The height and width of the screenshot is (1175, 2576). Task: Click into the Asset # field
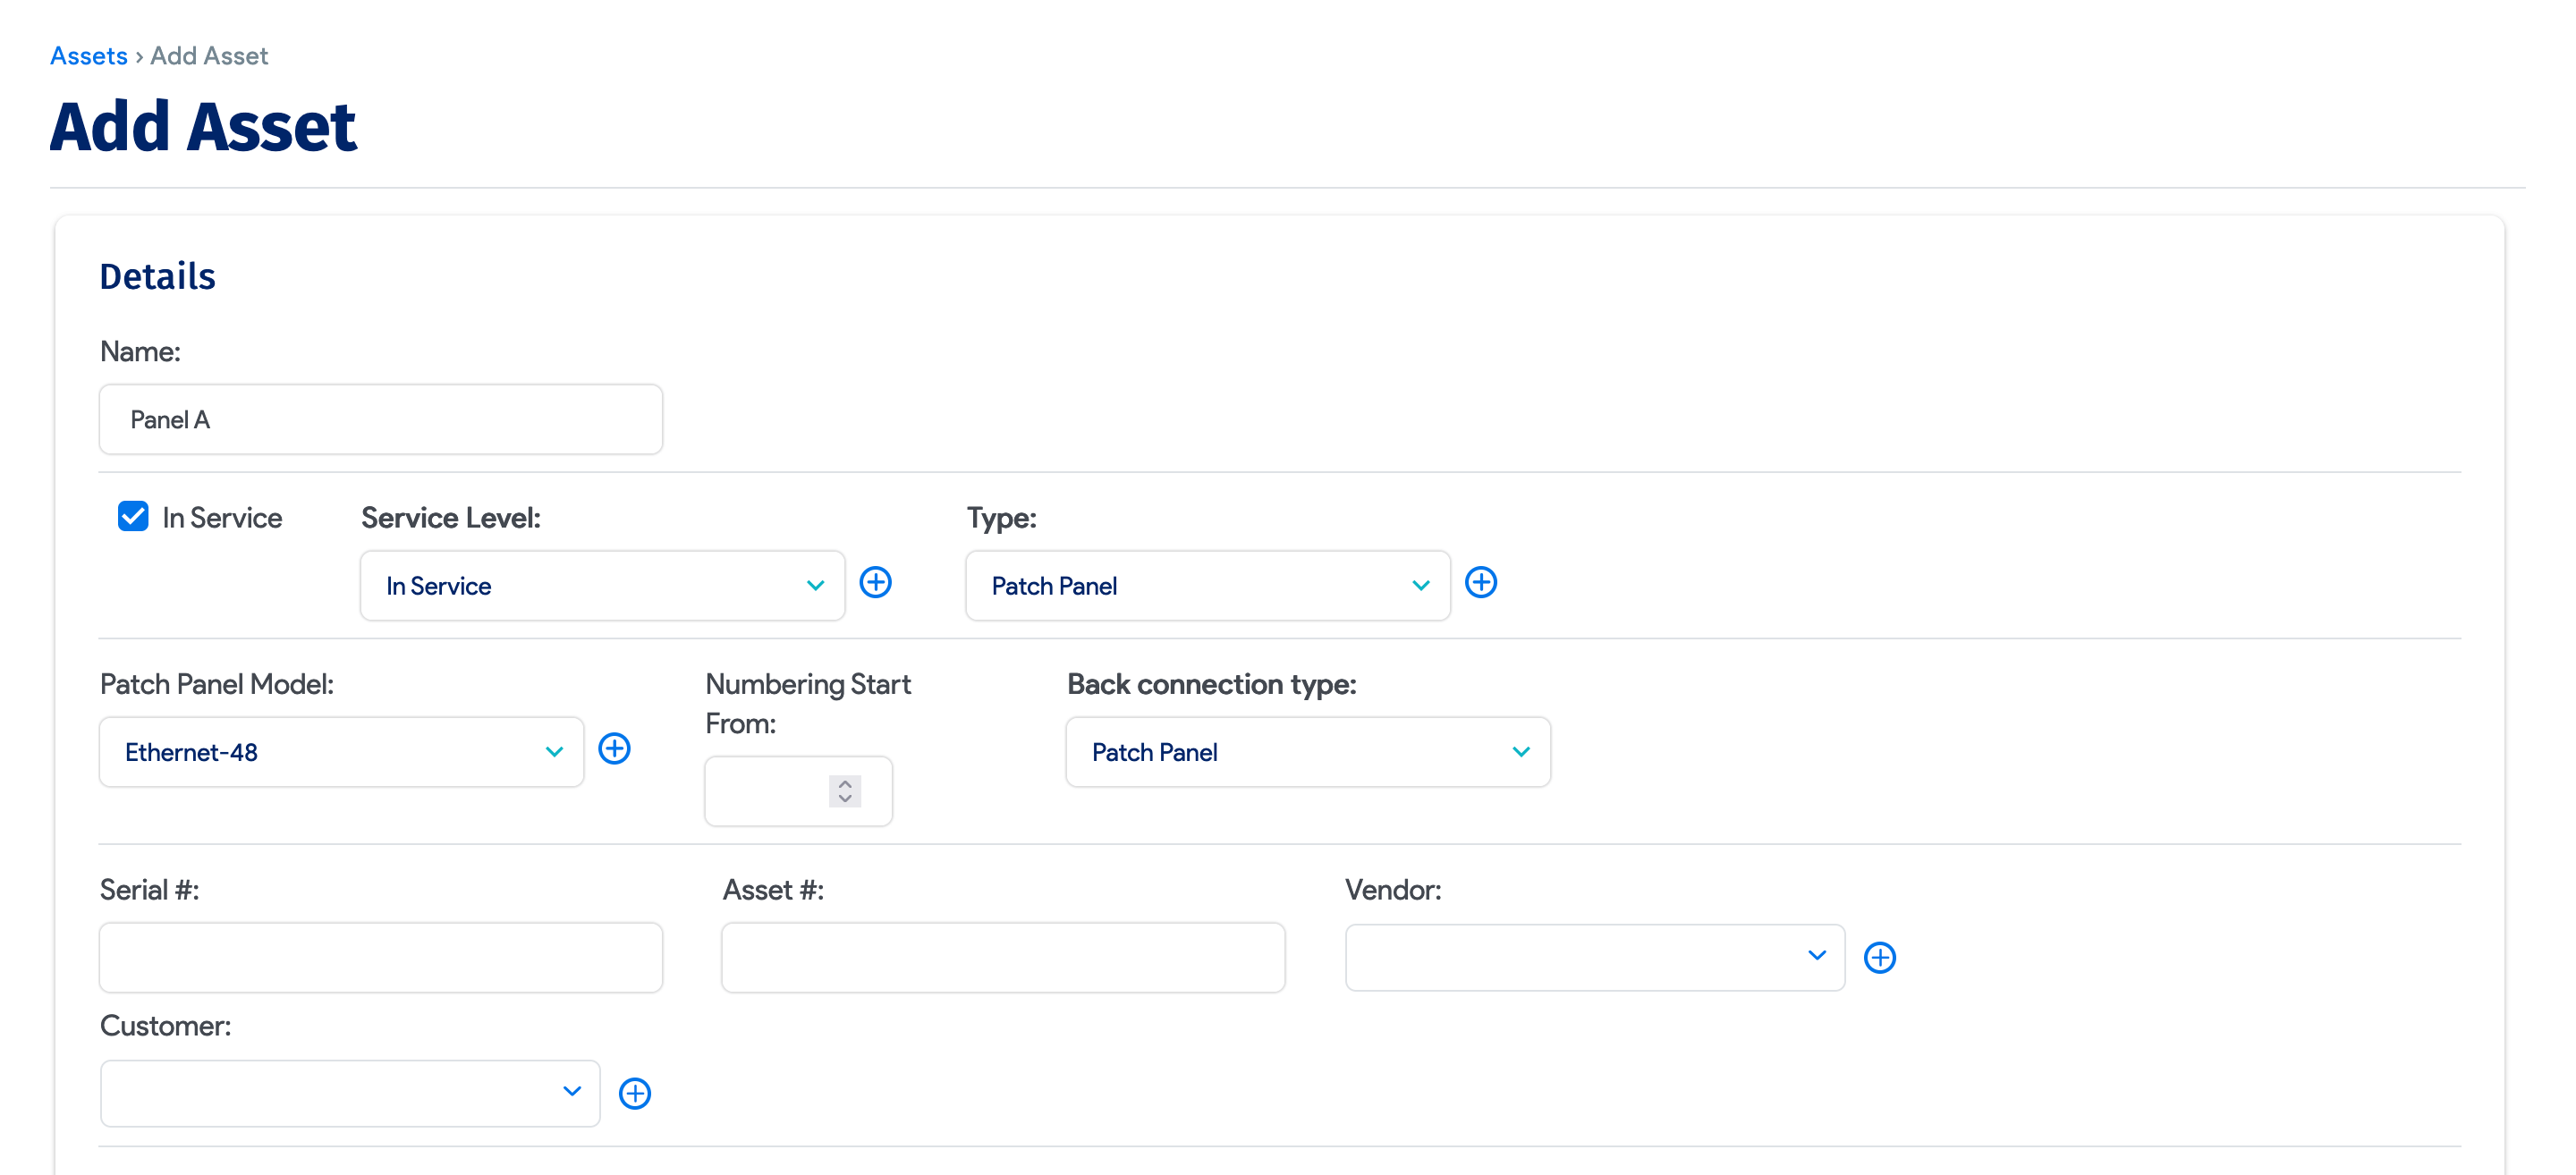(1002, 957)
